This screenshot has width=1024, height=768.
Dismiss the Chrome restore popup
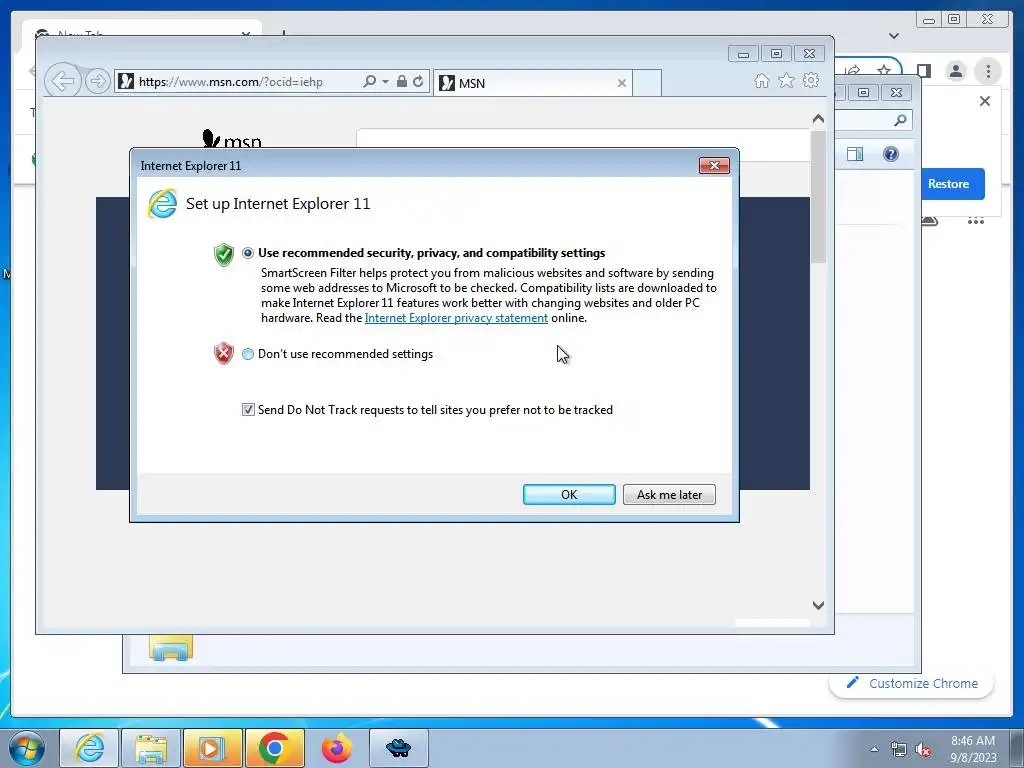[985, 101]
